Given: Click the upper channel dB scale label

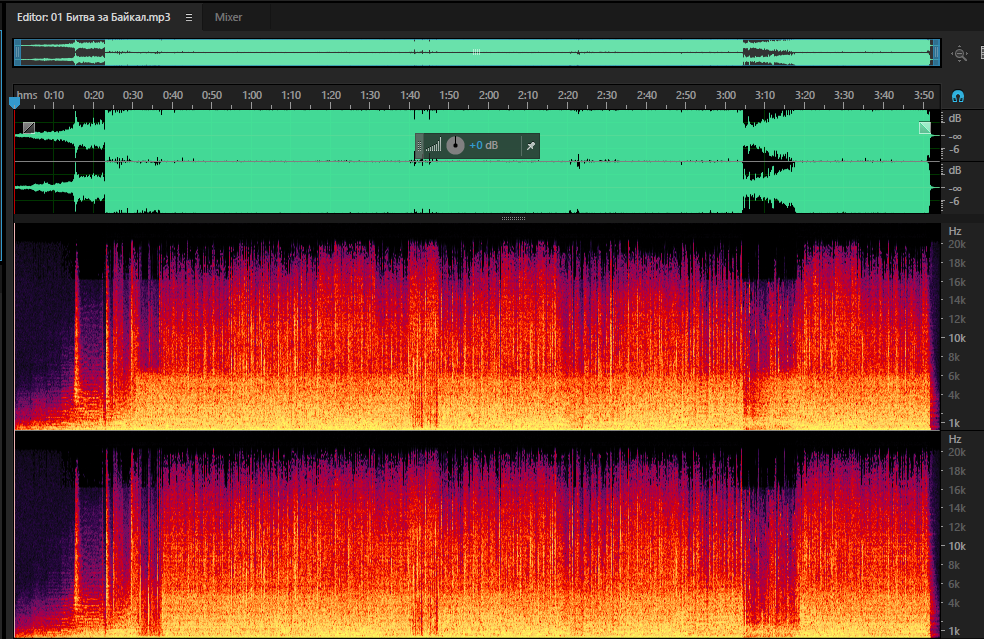Looking at the screenshot, I should pyautogui.click(x=955, y=118).
